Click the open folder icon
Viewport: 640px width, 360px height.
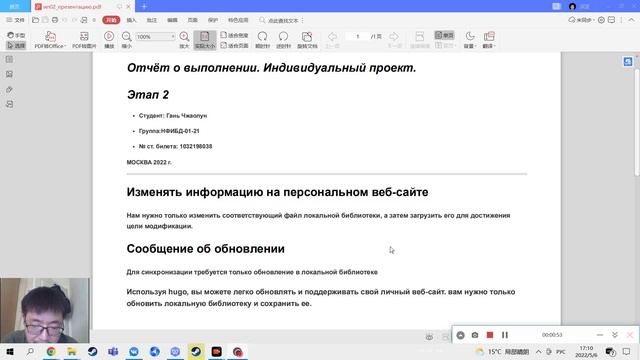pos(36,20)
